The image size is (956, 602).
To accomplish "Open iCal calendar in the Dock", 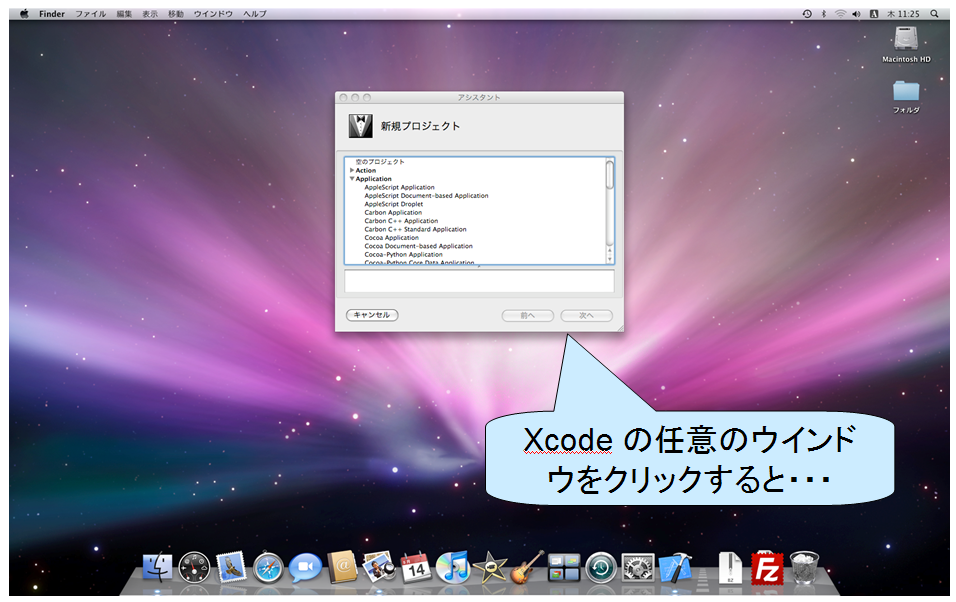I will click(x=416, y=568).
